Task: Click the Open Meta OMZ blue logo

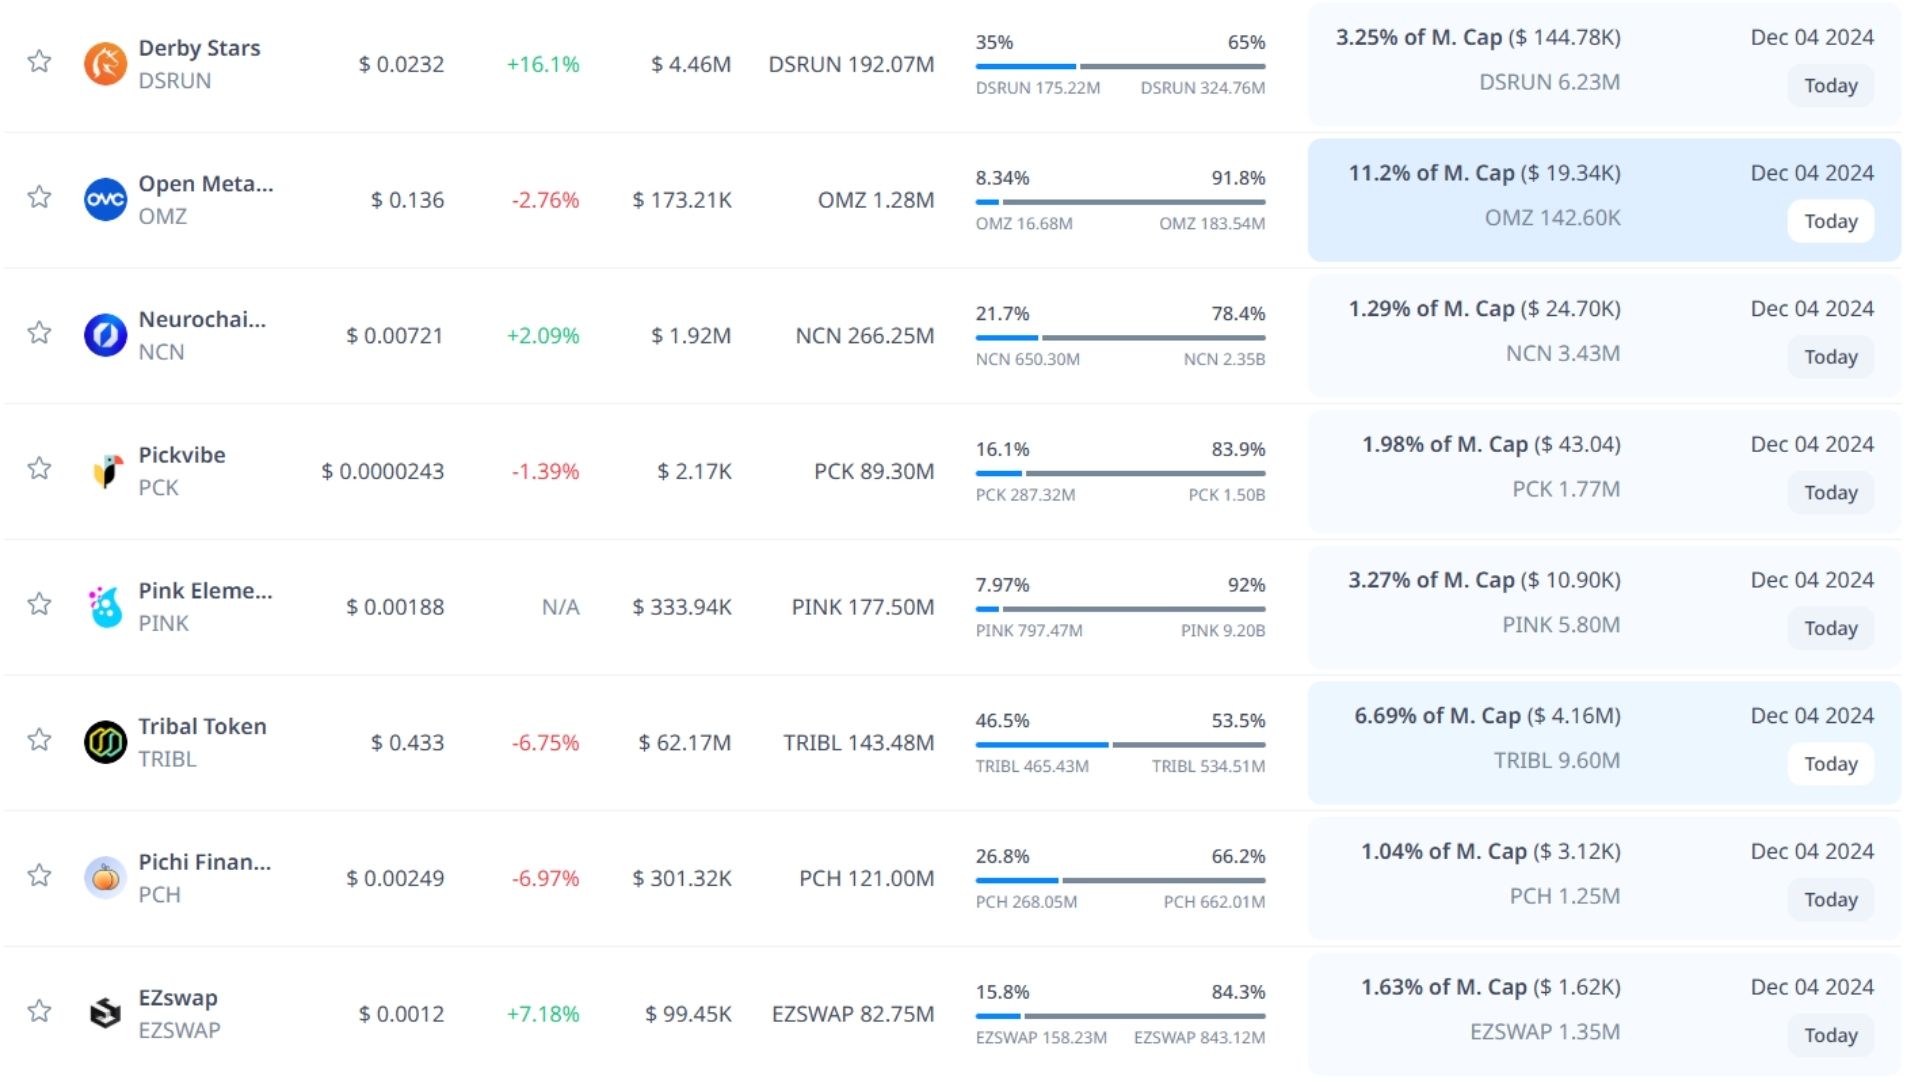Action: click(x=105, y=199)
